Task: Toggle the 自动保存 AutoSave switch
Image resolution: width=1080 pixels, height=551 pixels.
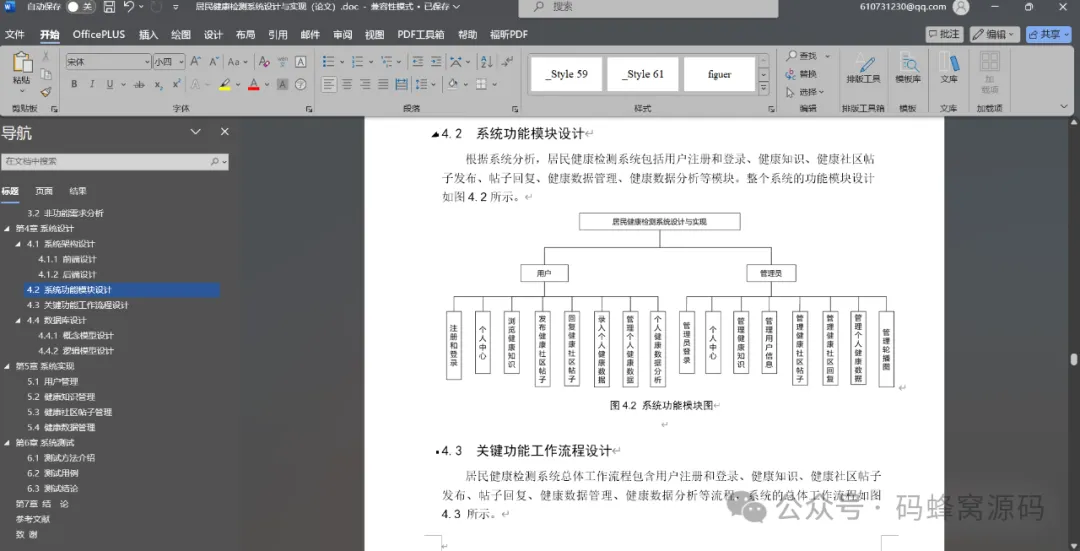Action: pos(80,7)
